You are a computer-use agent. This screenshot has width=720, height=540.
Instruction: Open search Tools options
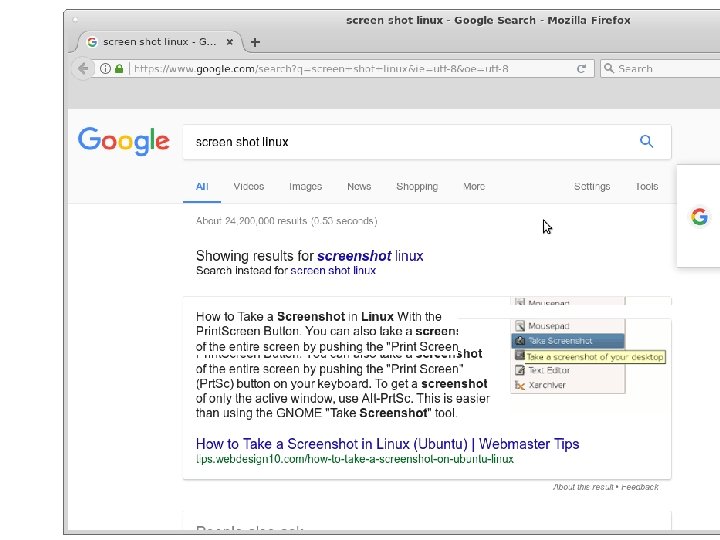[647, 186]
